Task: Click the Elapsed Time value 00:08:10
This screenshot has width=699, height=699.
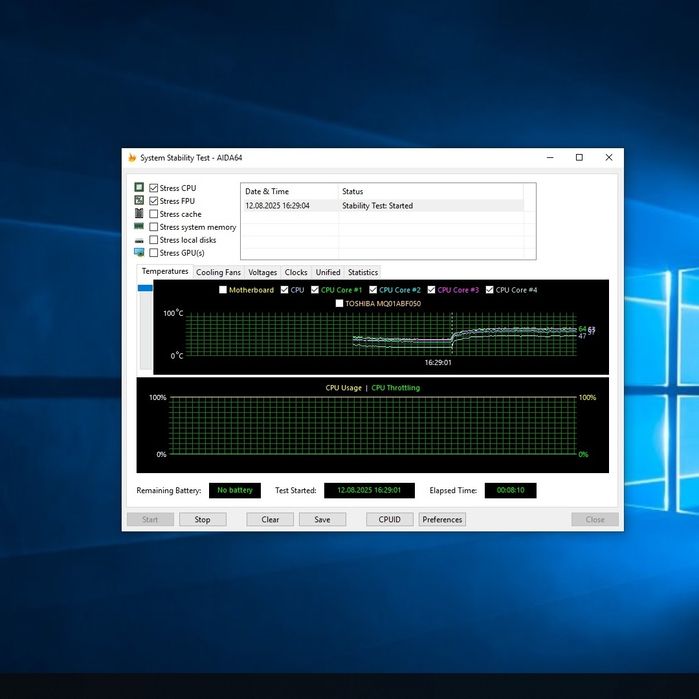Action: click(510, 490)
